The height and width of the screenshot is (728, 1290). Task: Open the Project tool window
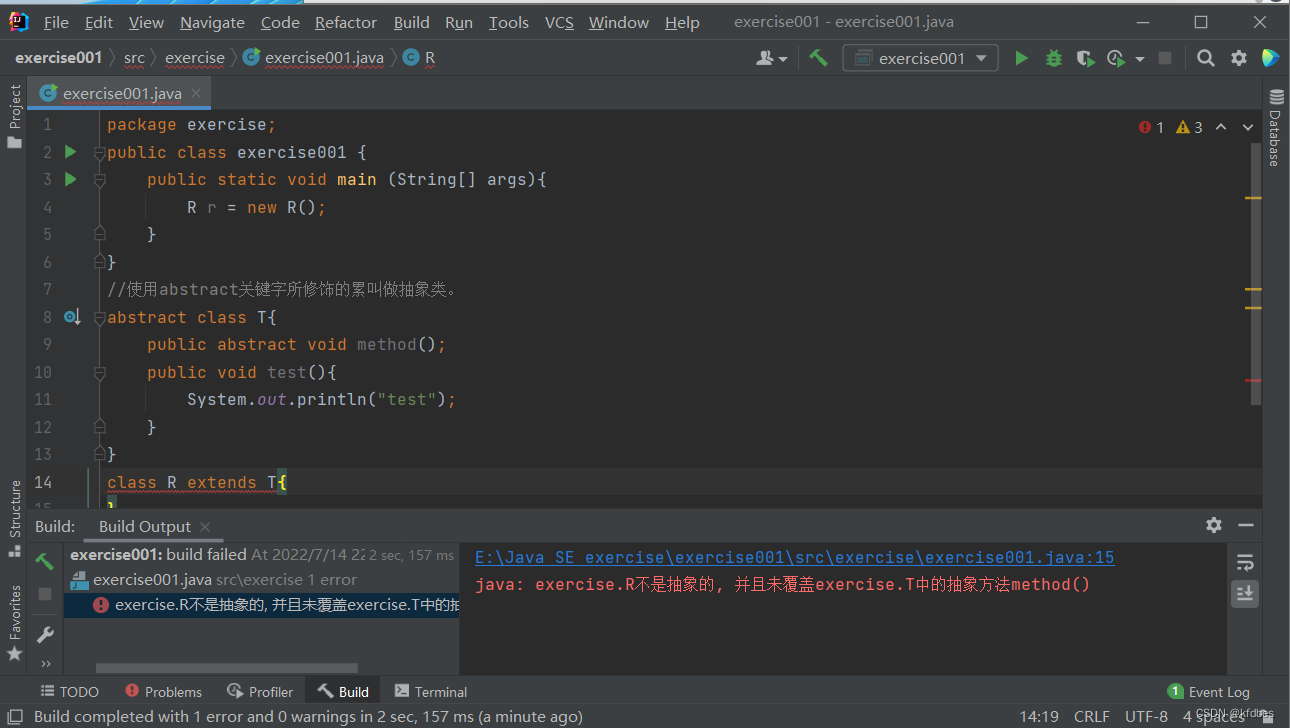(x=14, y=116)
